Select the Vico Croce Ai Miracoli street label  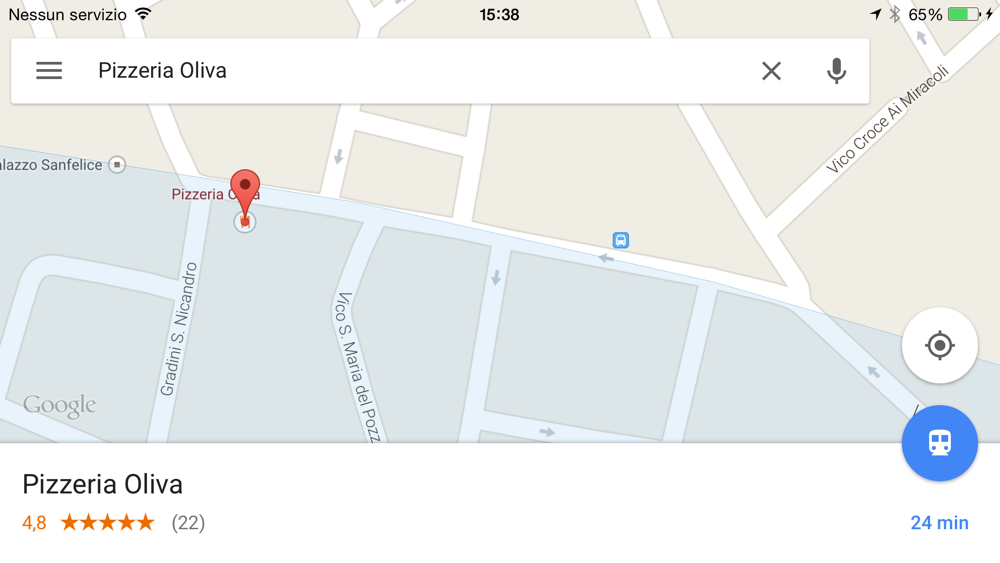[x=887, y=119]
